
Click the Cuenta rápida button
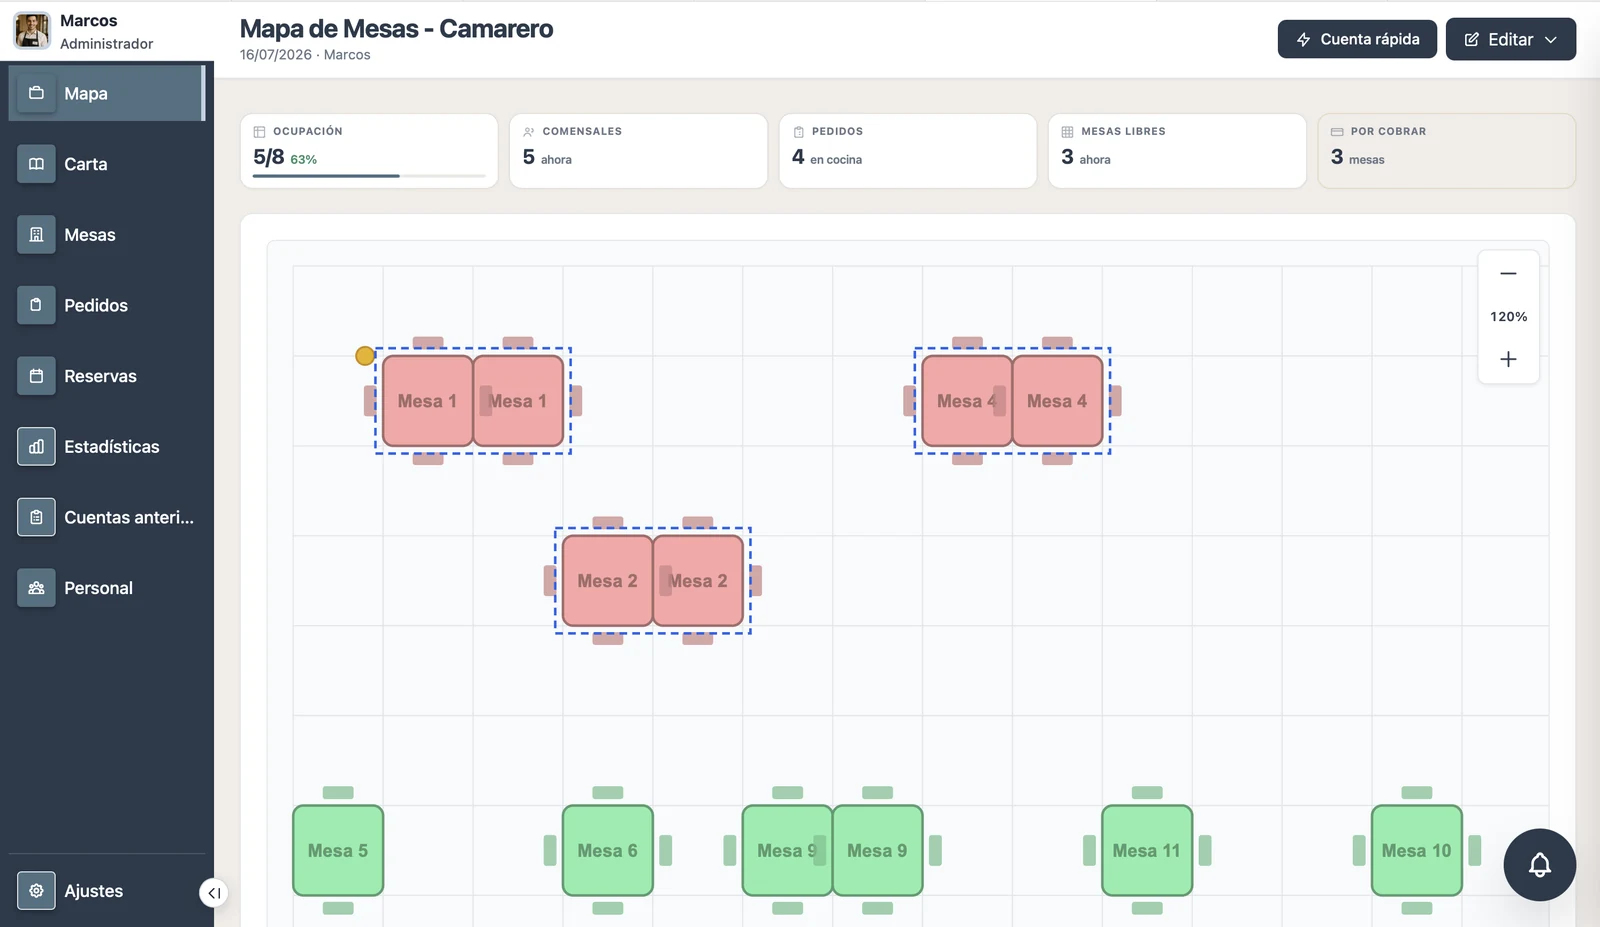[1357, 39]
